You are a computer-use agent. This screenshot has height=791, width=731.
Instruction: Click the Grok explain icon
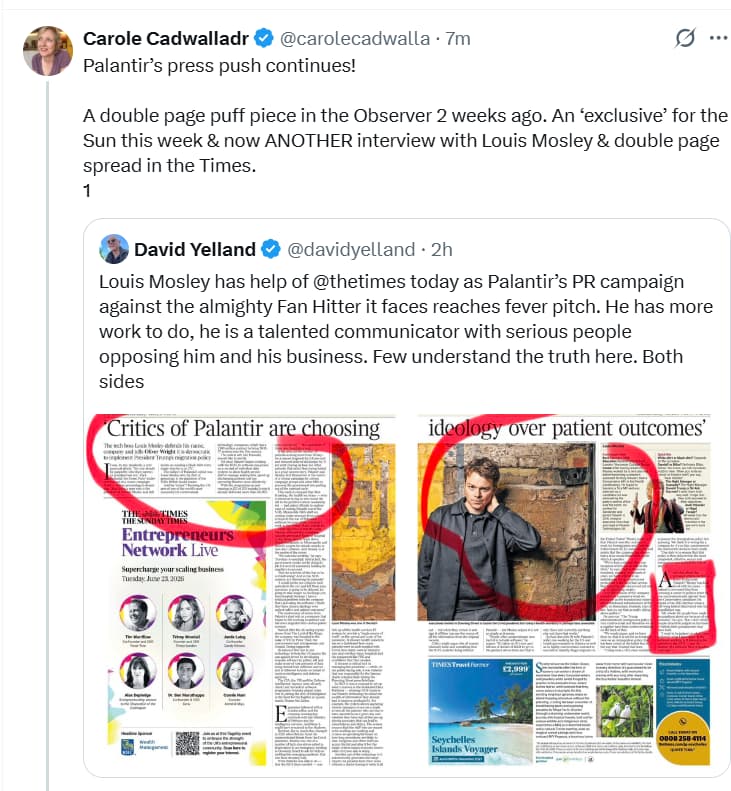pyautogui.click(x=685, y=39)
